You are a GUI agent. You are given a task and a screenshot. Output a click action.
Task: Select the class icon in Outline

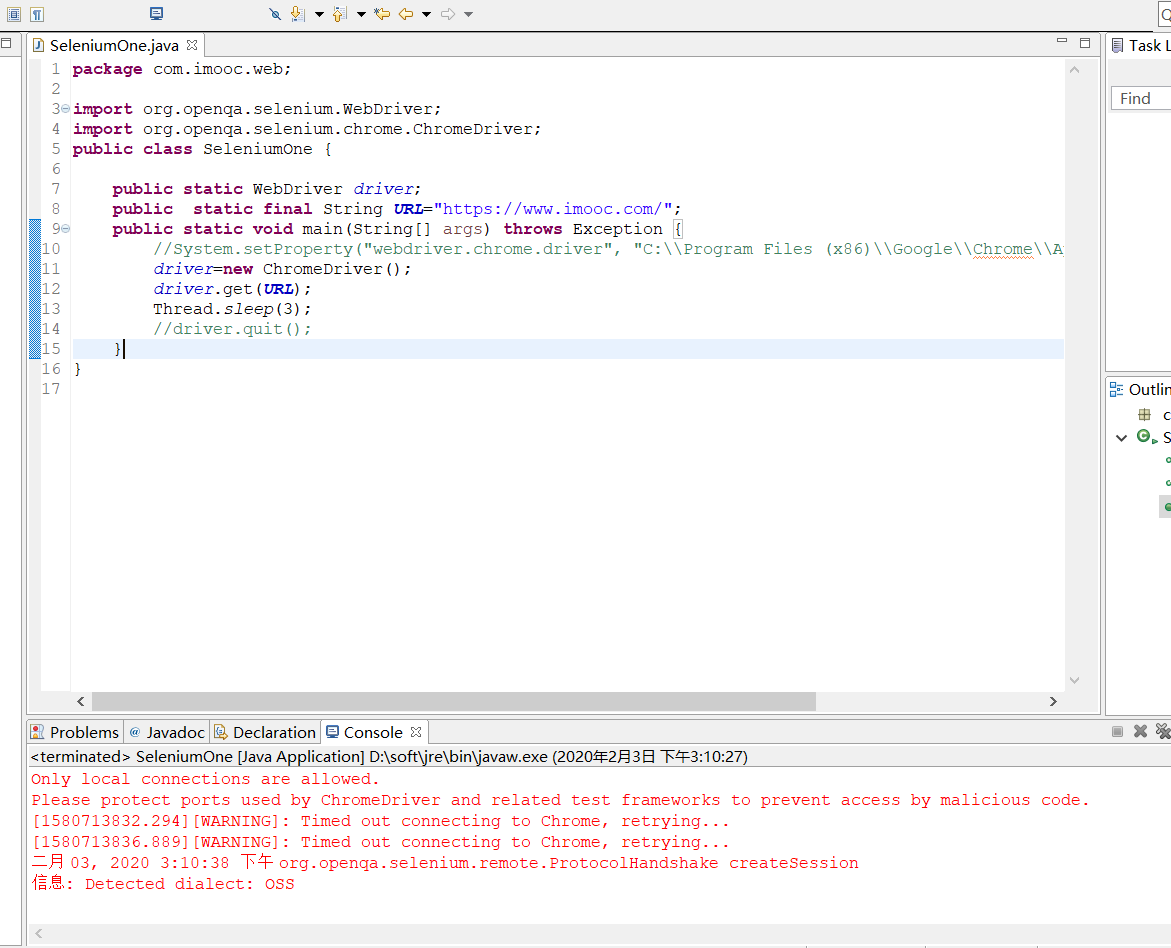(x=1144, y=437)
